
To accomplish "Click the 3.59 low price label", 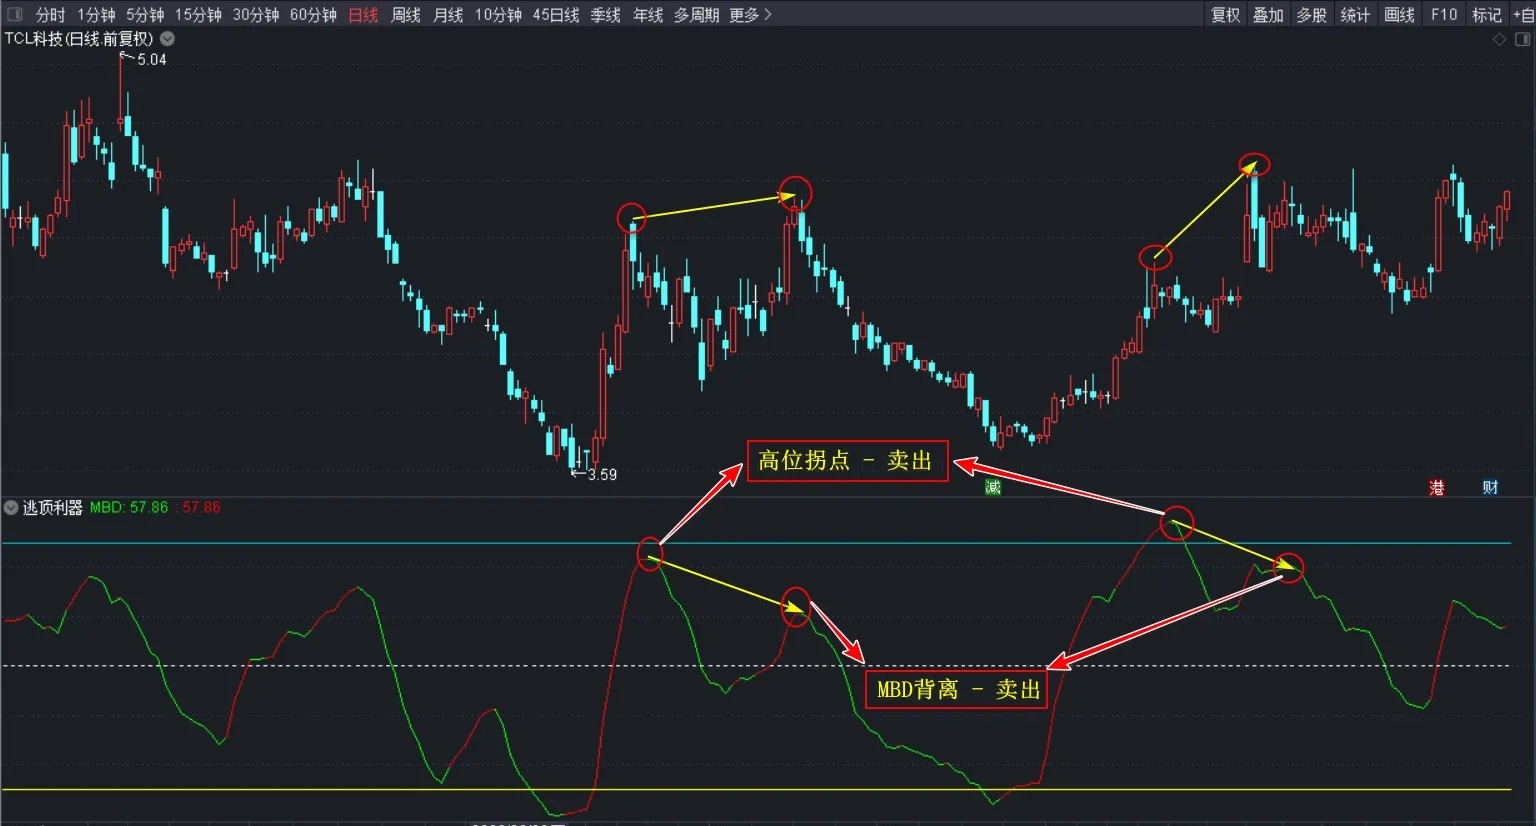I will (x=602, y=475).
